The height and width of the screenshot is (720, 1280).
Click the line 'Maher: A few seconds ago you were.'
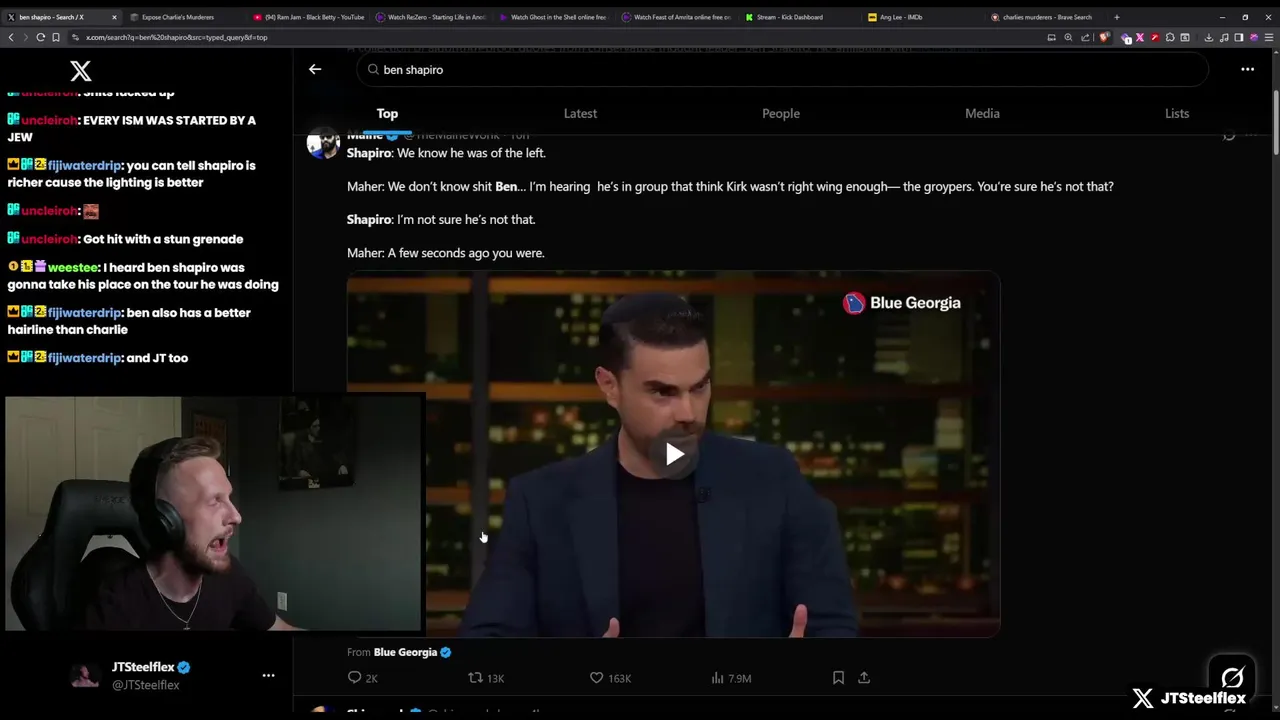coord(446,253)
